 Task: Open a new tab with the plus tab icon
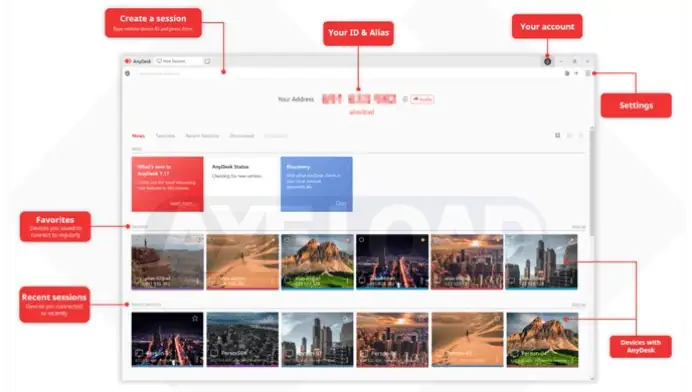click(x=207, y=61)
